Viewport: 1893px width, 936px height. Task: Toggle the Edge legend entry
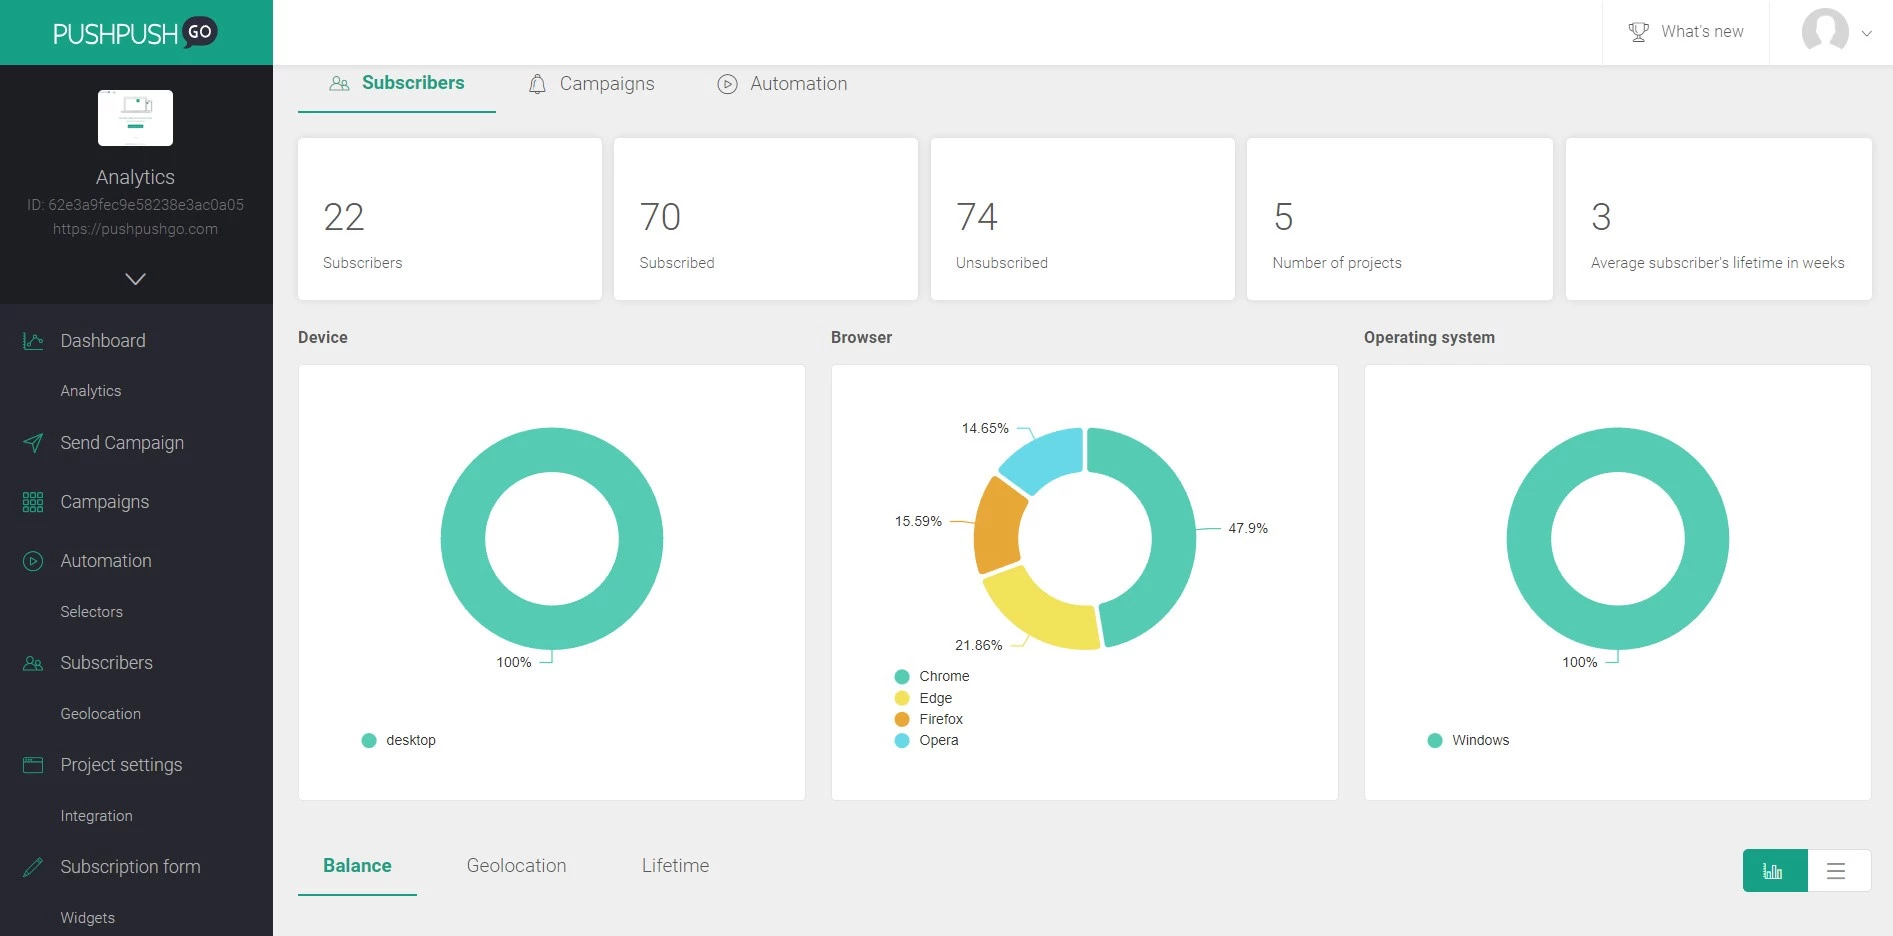click(923, 699)
